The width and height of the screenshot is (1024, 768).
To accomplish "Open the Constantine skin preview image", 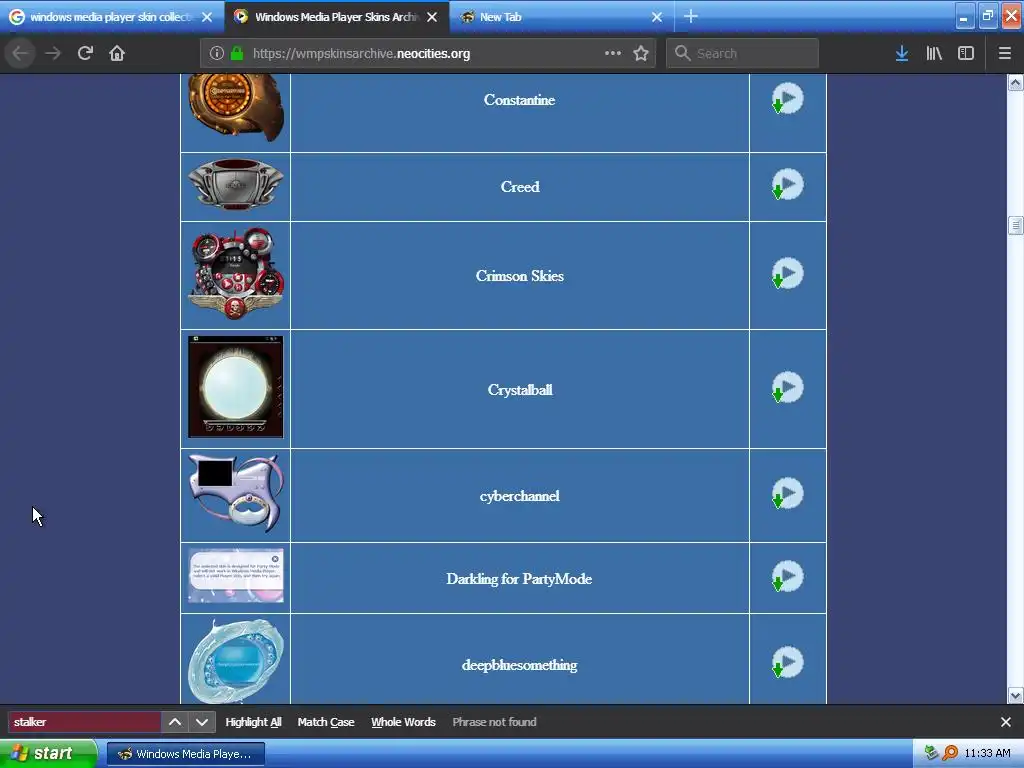I will click(x=236, y=108).
